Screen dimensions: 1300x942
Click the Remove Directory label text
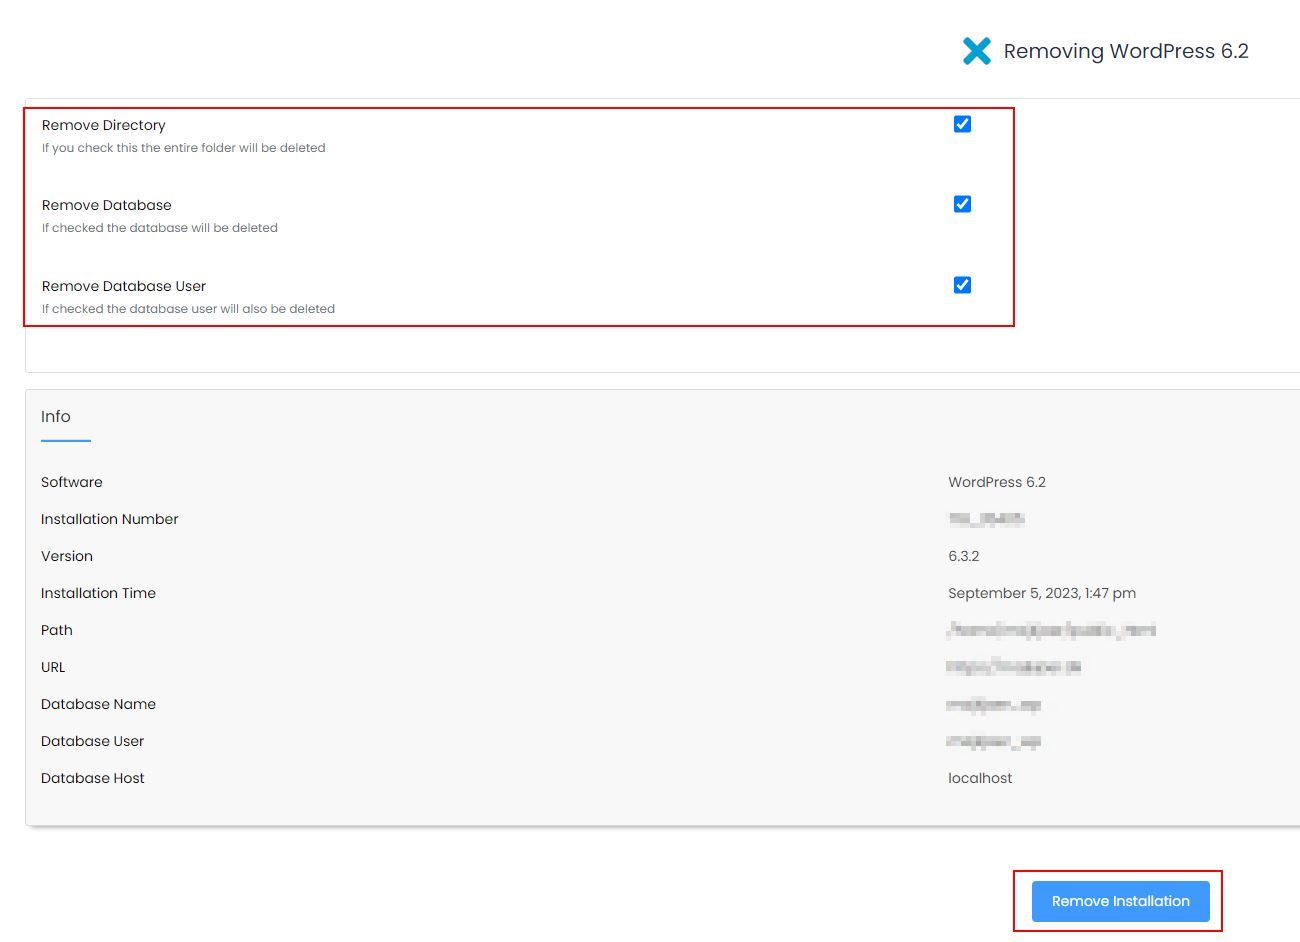click(104, 125)
